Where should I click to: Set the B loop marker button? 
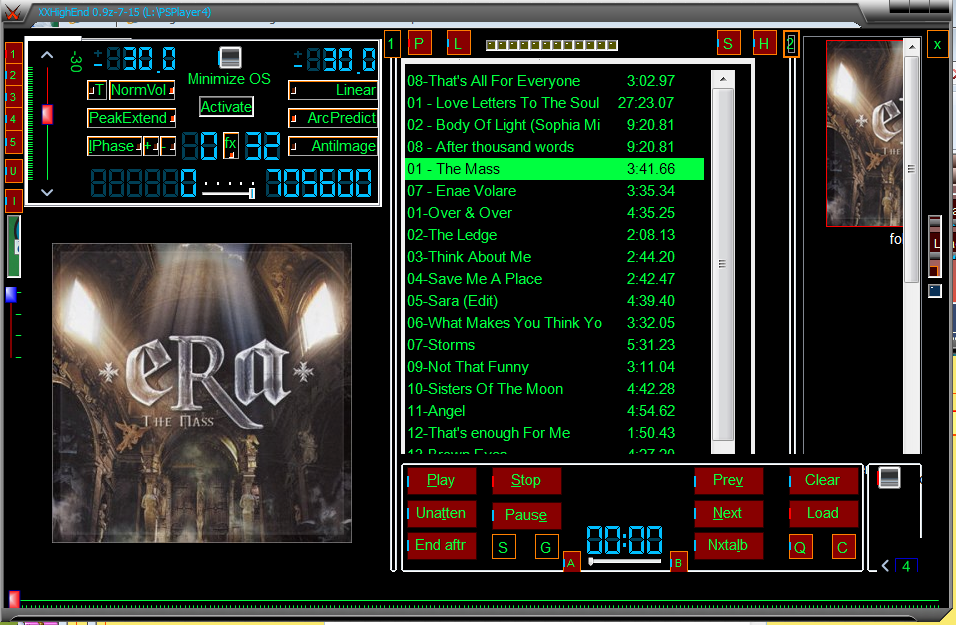point(679,562)
